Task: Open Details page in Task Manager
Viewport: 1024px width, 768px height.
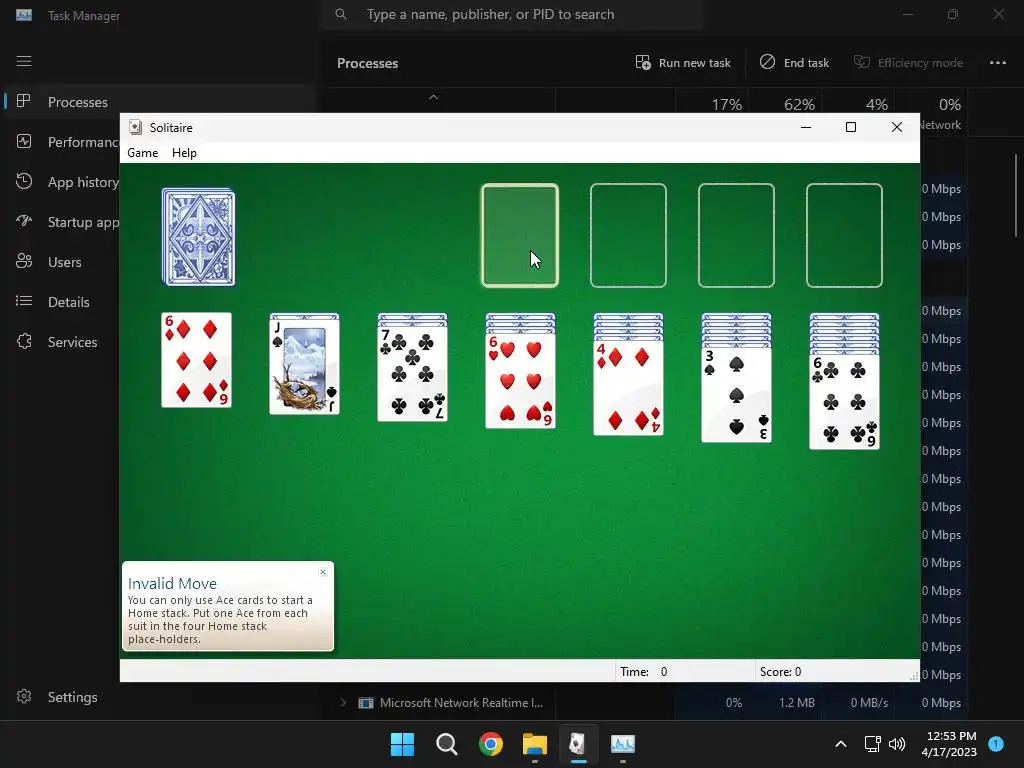Action: click(x=62, y=302)
